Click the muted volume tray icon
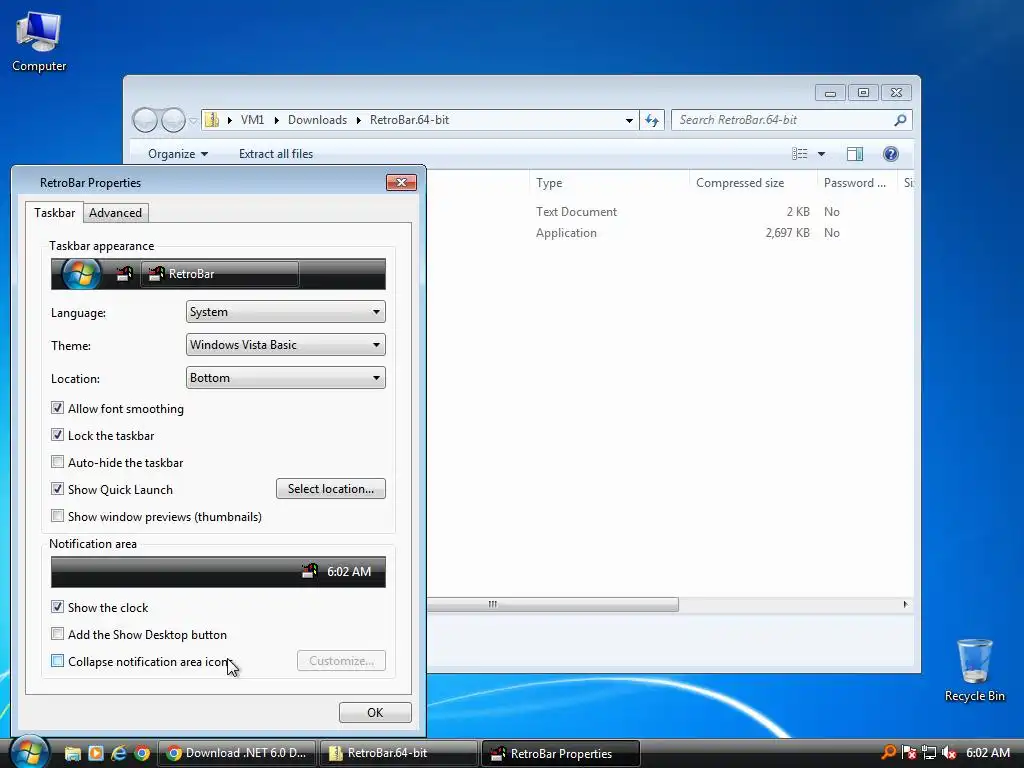The width and height of the screenshot is (1024, 768). (949, 753)
